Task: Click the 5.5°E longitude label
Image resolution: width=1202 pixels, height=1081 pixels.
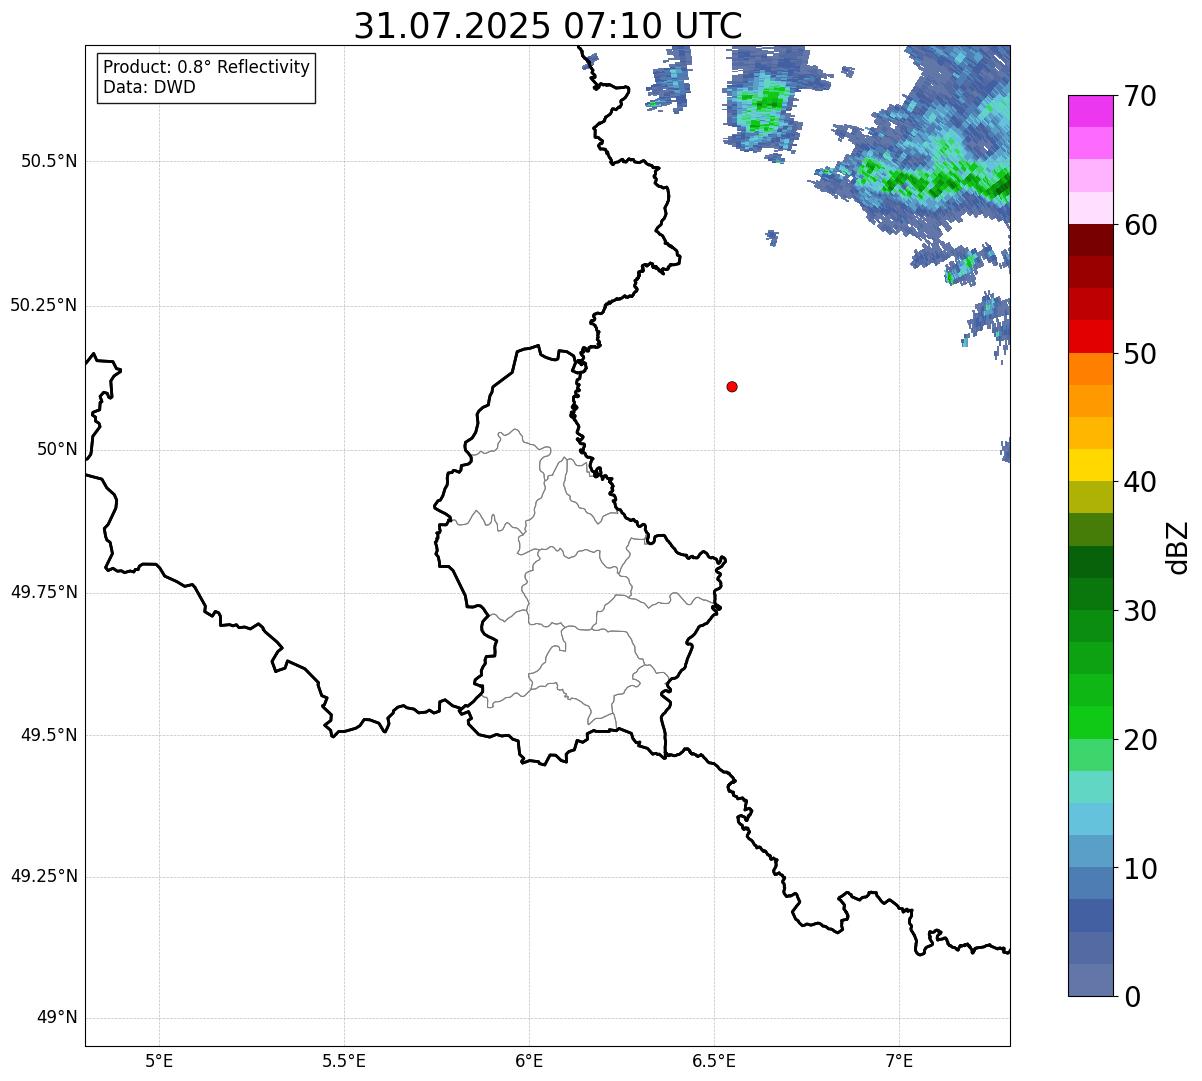Action: click(x=344, y=1061)
